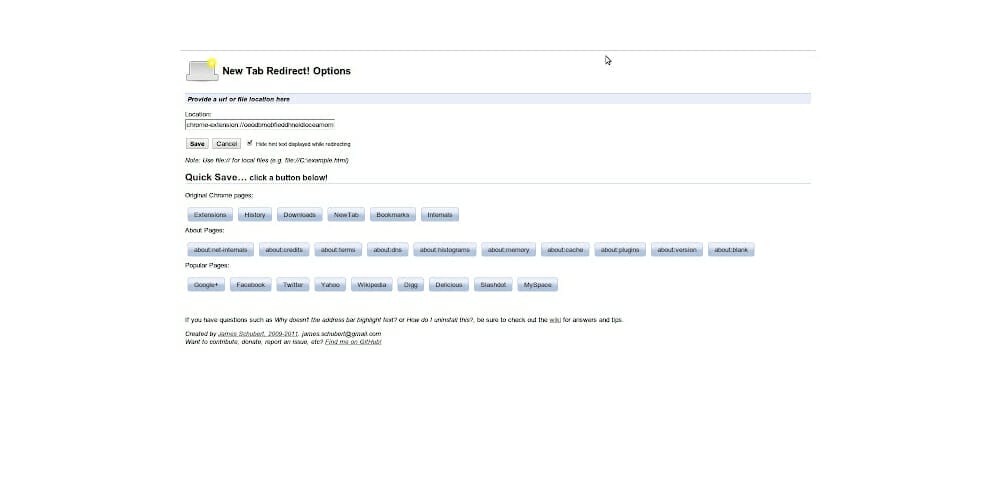Quick save the Extensions page
The height and width of the screenshot is (500, 1000).
(210, 215)
